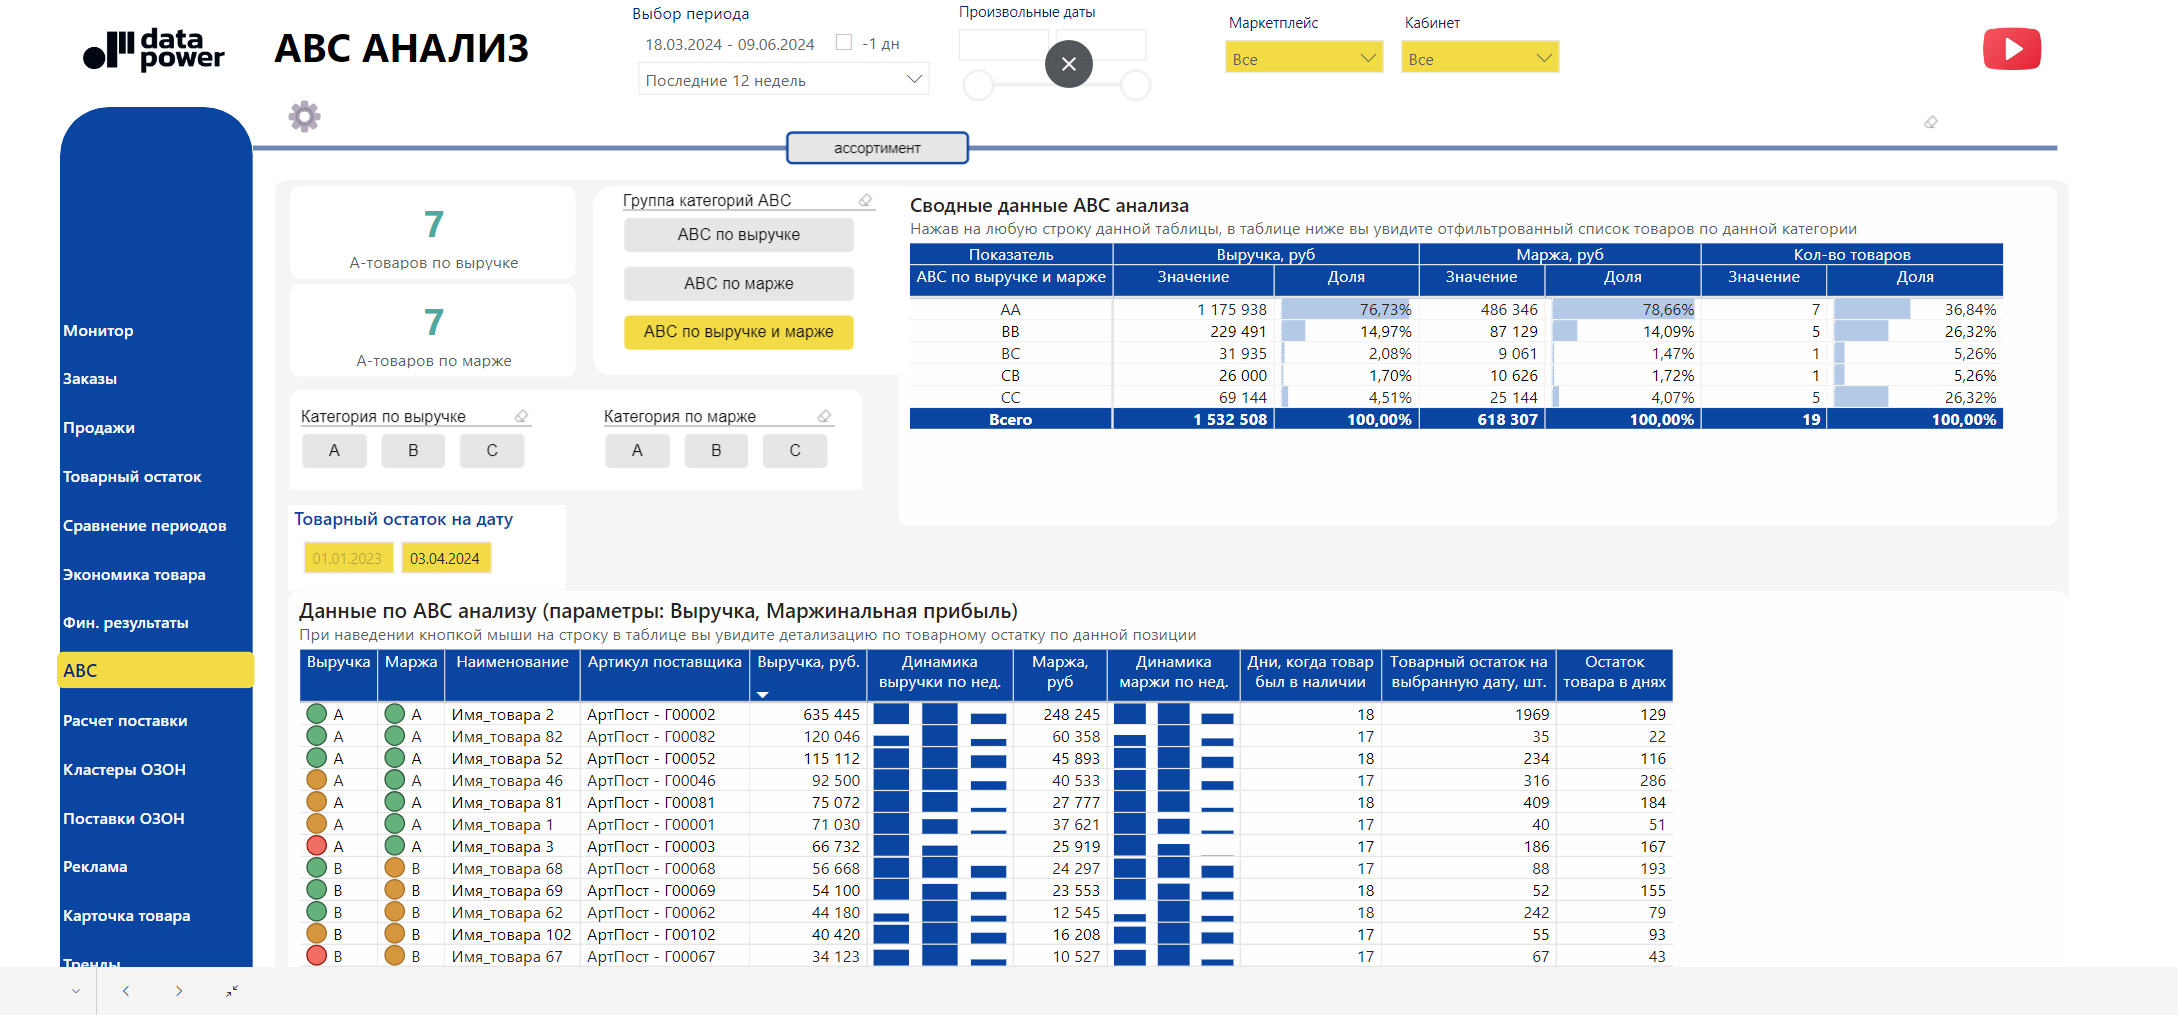Click the right handle of date range slider
Screen dimensions: 2178x1015
tap(1135, 86)
